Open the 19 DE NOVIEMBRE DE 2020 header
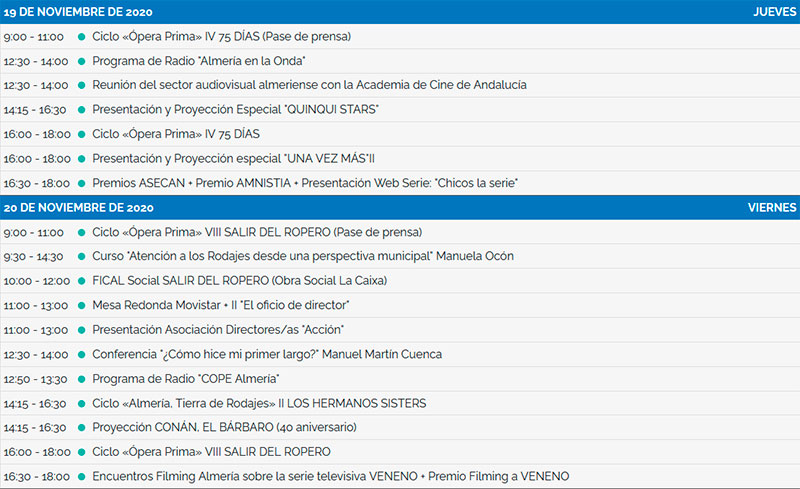800x489 pixels. [x=78, y=12]
